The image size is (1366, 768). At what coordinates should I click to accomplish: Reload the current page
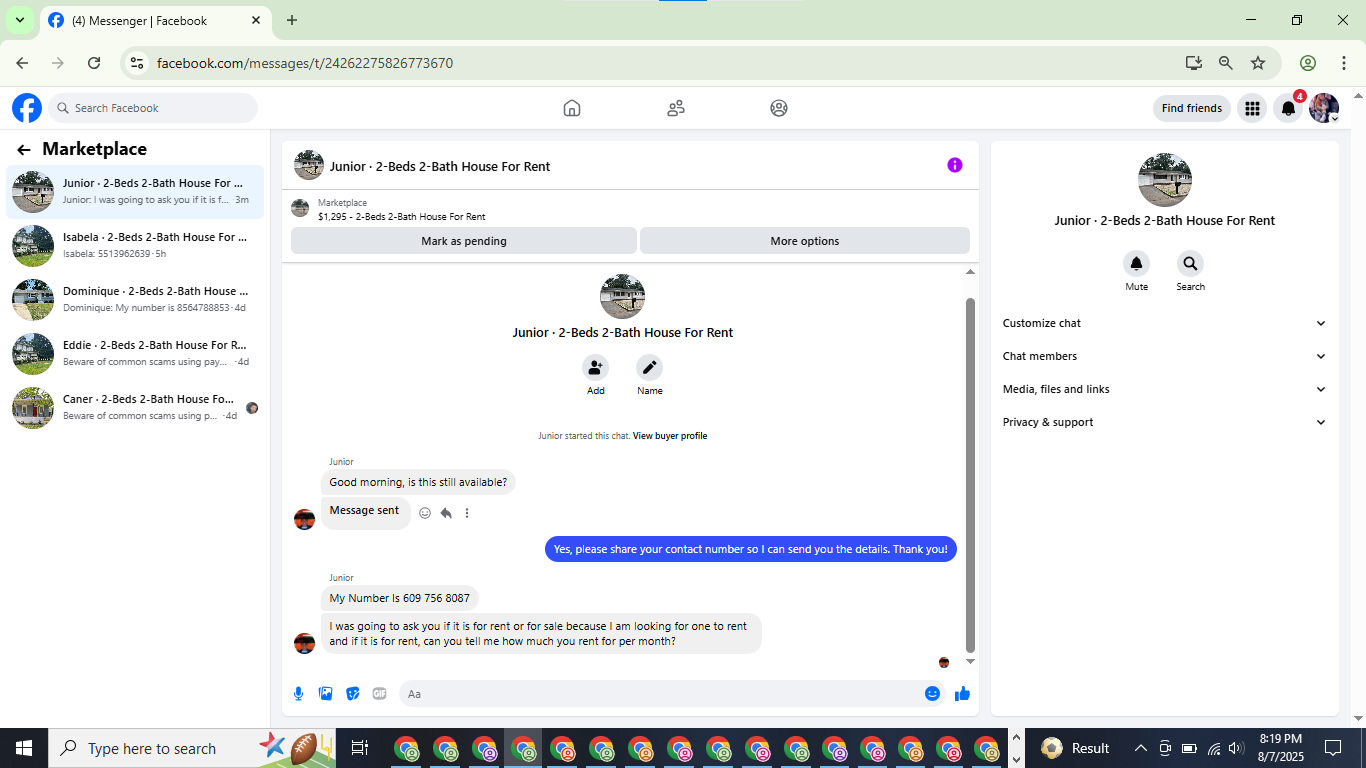pyautogui.click(x=94, y=63)
